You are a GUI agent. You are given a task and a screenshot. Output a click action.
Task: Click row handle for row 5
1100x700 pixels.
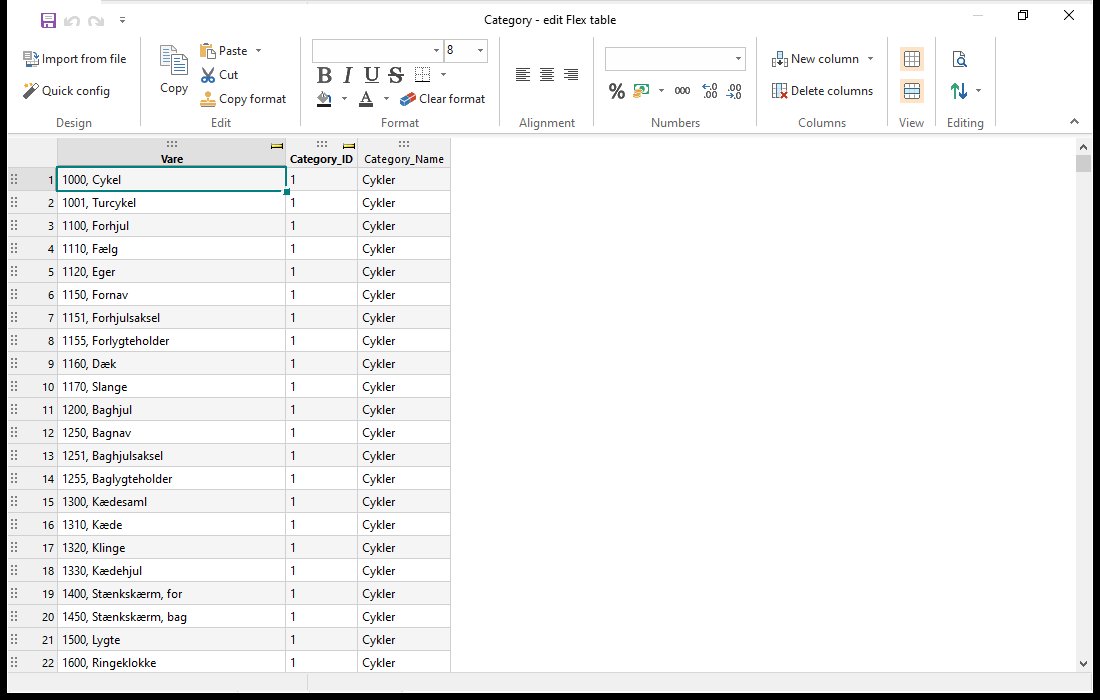coord(14,271)
